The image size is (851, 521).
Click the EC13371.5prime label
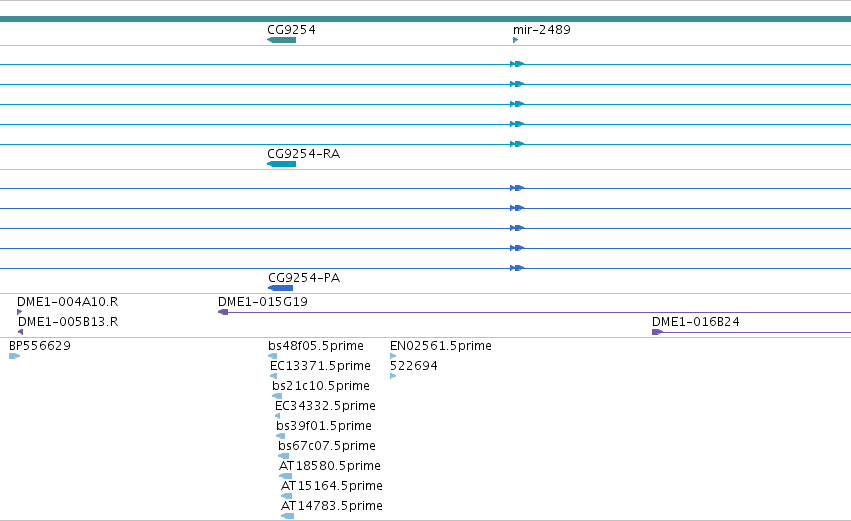click(320, 366)
